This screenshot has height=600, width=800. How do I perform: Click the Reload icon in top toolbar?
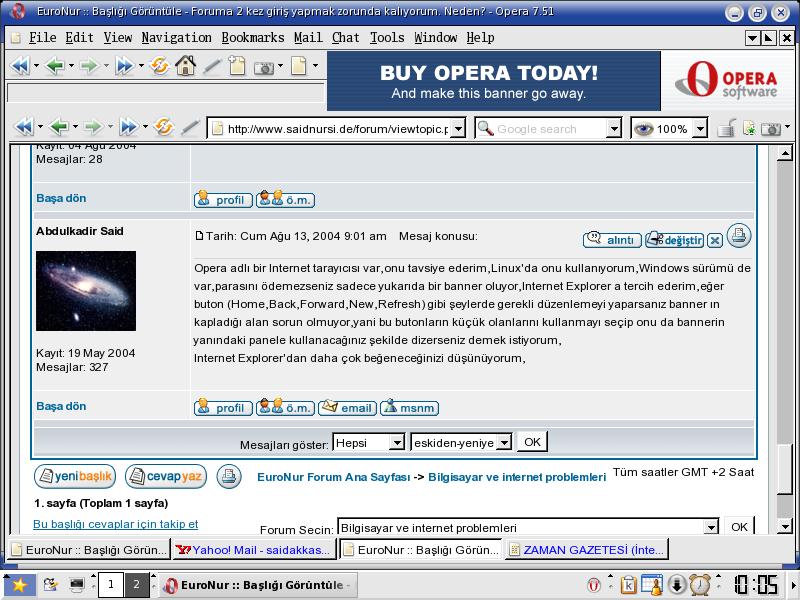click(x=160, y=66)
